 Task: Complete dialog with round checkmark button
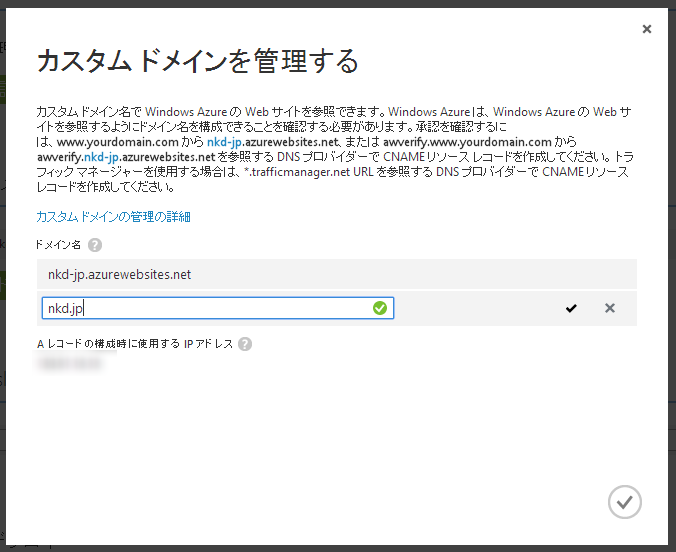[x=625, y=502]
